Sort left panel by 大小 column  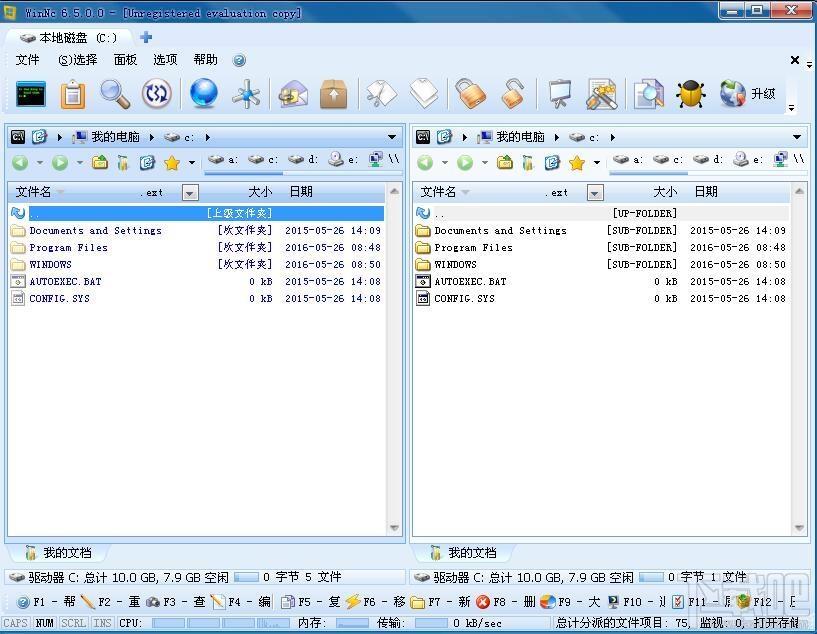[x=260, y=192]
